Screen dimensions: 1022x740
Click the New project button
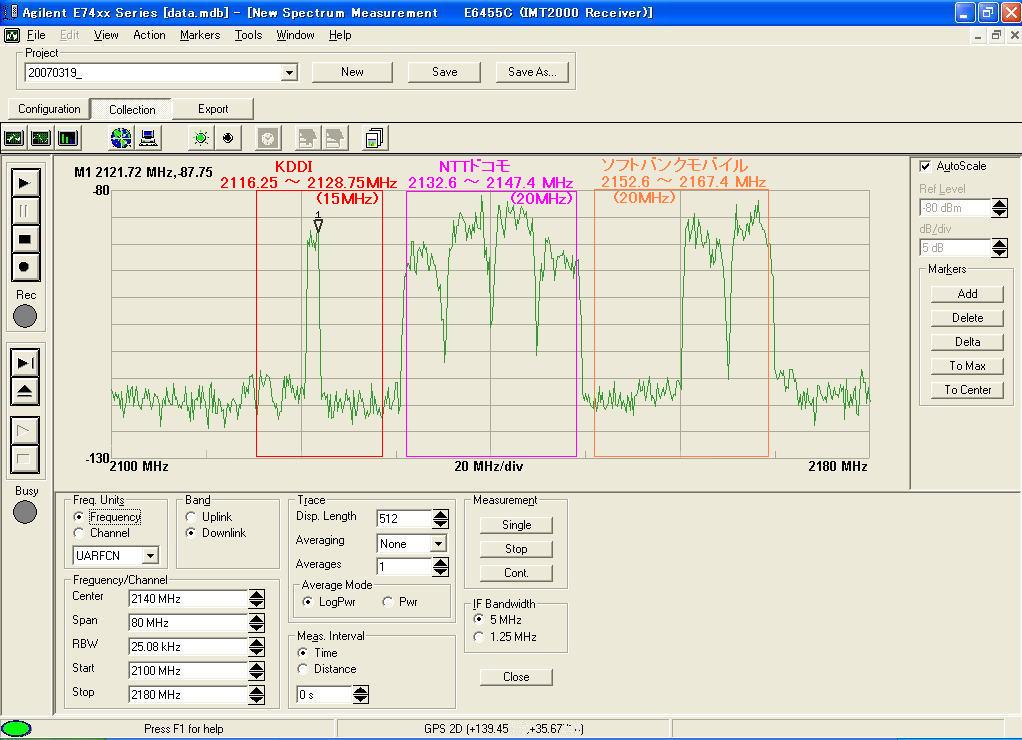click(x=352, y=72)
